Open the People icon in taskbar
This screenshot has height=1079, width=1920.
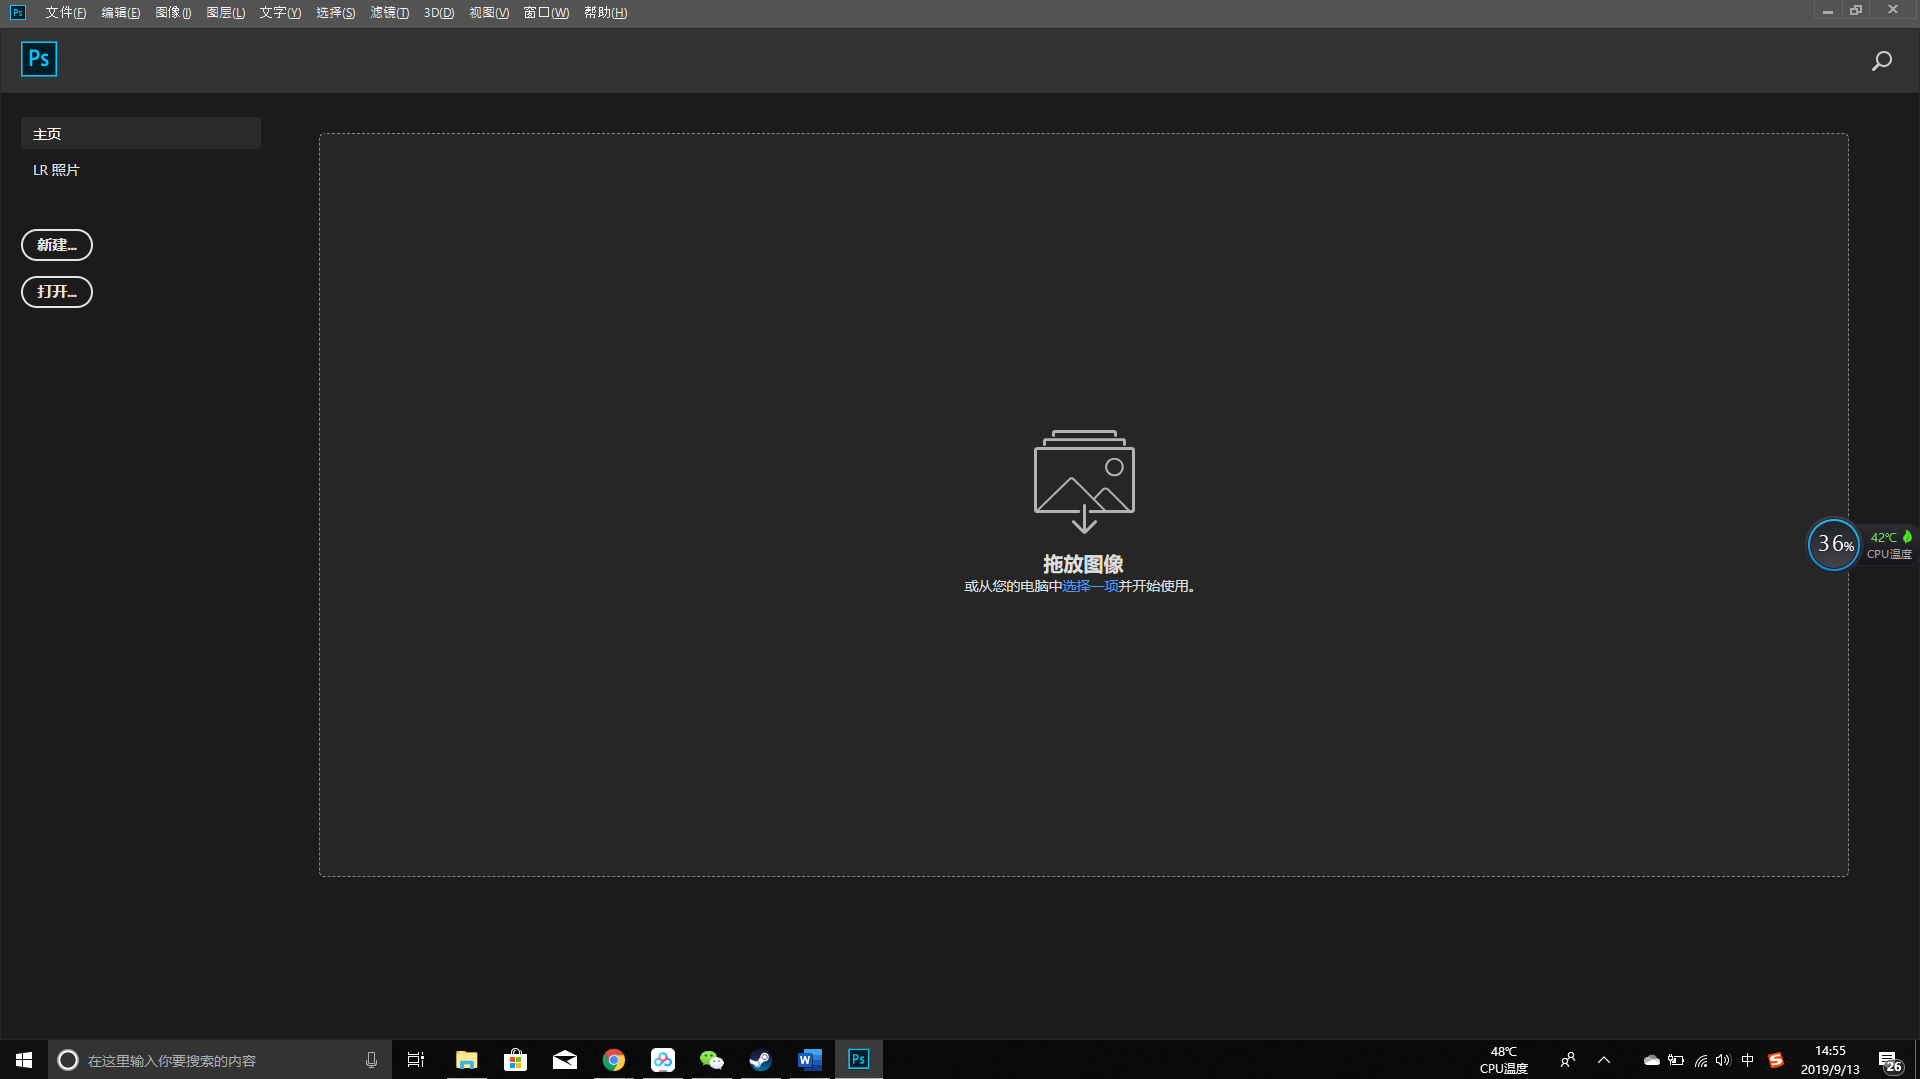(x=1567, y=1060)
